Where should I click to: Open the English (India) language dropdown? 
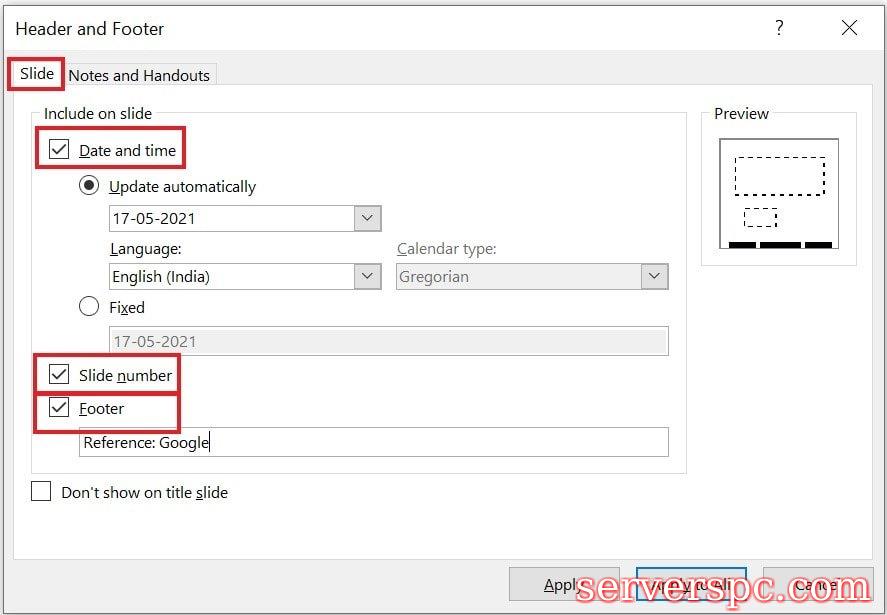(x=367, y=276)
